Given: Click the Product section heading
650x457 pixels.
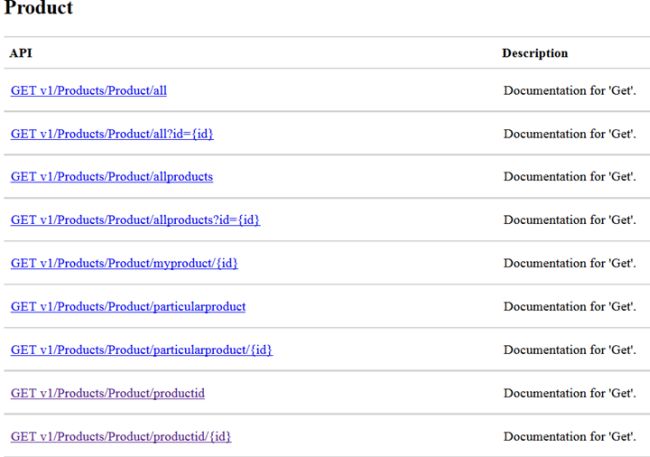Looking at the screenshot, I should tap(39, 8).
